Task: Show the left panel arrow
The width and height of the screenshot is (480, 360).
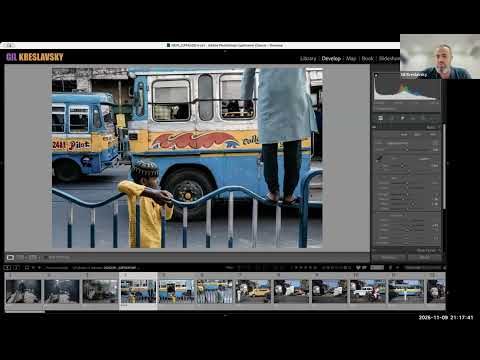Action: (x=2, y=163)
